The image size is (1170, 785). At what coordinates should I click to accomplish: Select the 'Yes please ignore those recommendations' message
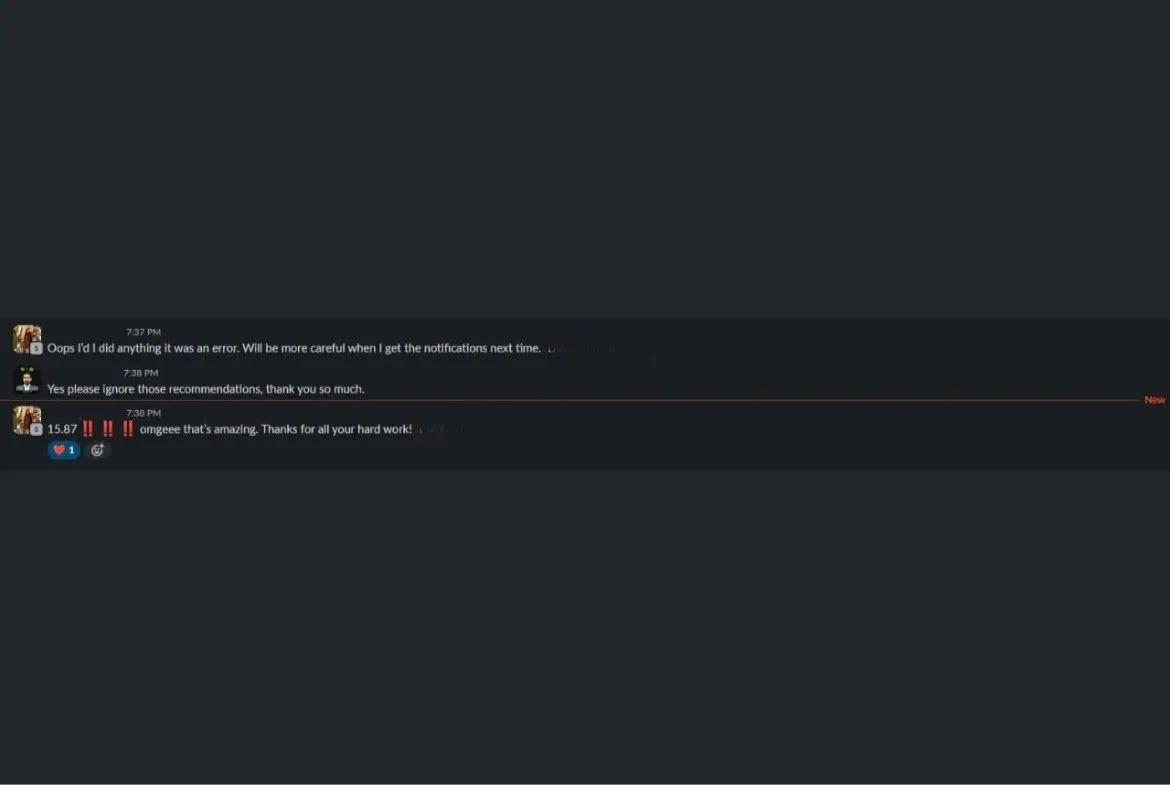[206, 389]
